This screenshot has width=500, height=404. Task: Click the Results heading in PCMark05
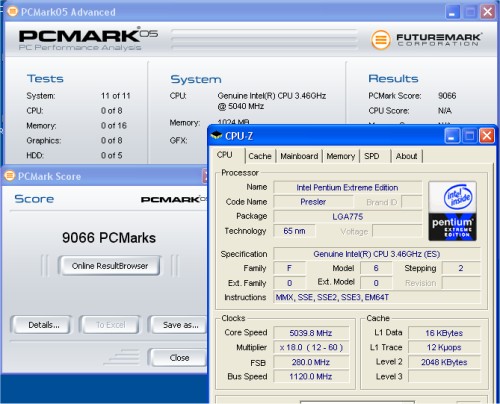click(x=393, y=79)
